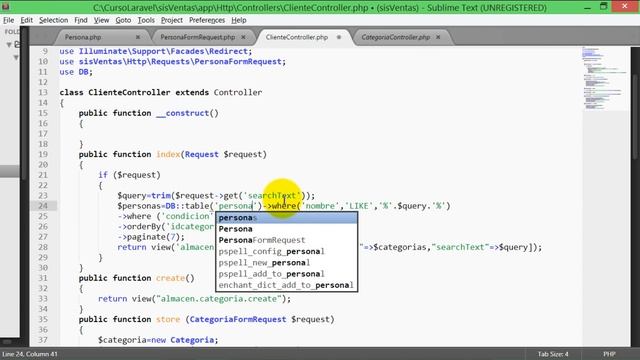
Task: Click line number 35 in gutter
Action: pos(43,319)
